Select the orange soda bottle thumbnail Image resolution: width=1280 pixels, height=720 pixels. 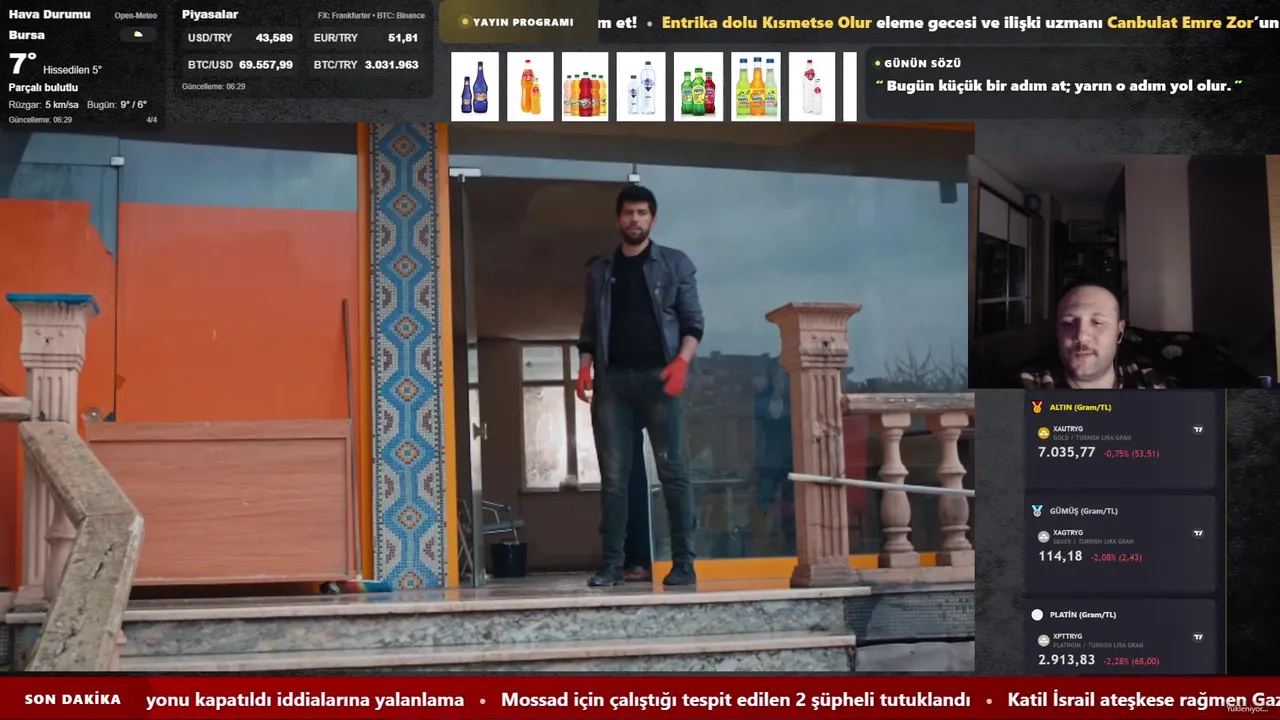click(x=530, y=87)
